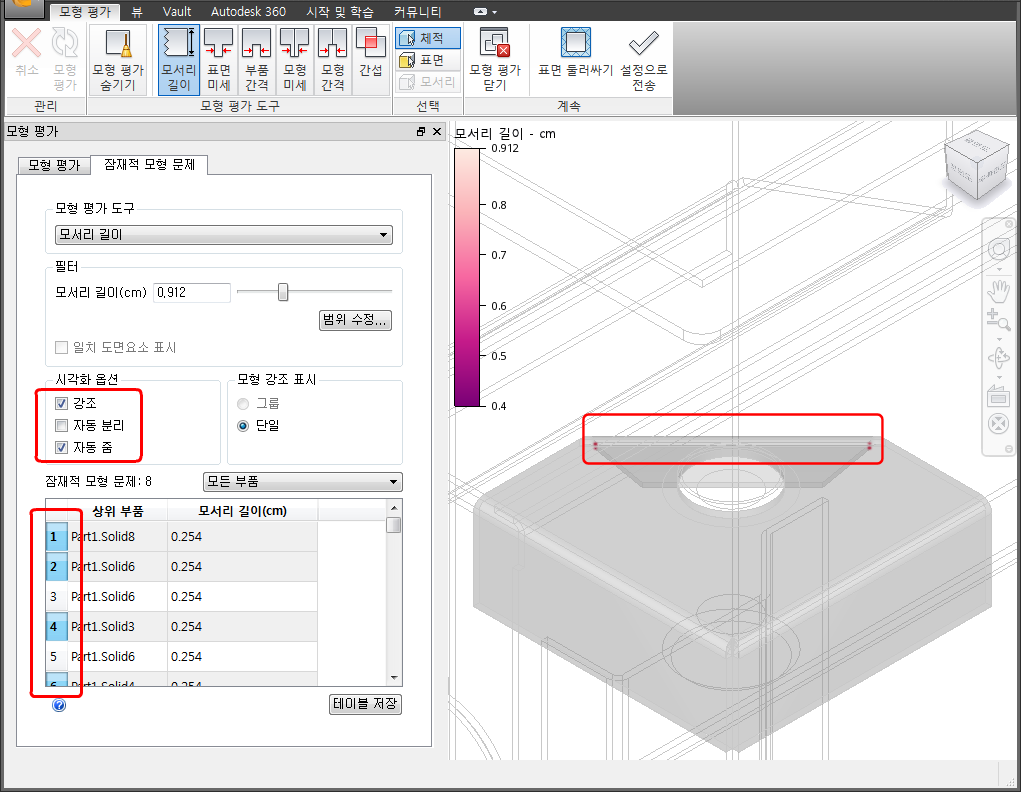
Task: Click the Look At icon in navigation bar
Action: coord(999,395)
